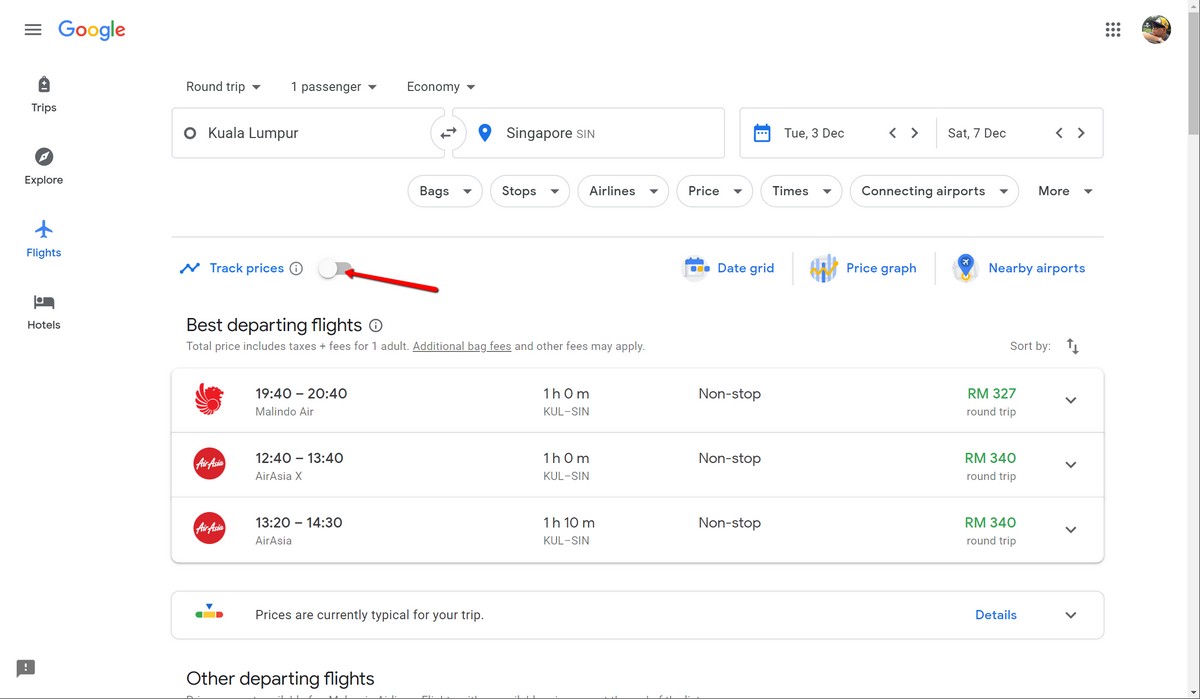1200x699 pixels.
Task: Open the hamburger navigation menu
Action: pyautogui.click(x=32, y=29)
